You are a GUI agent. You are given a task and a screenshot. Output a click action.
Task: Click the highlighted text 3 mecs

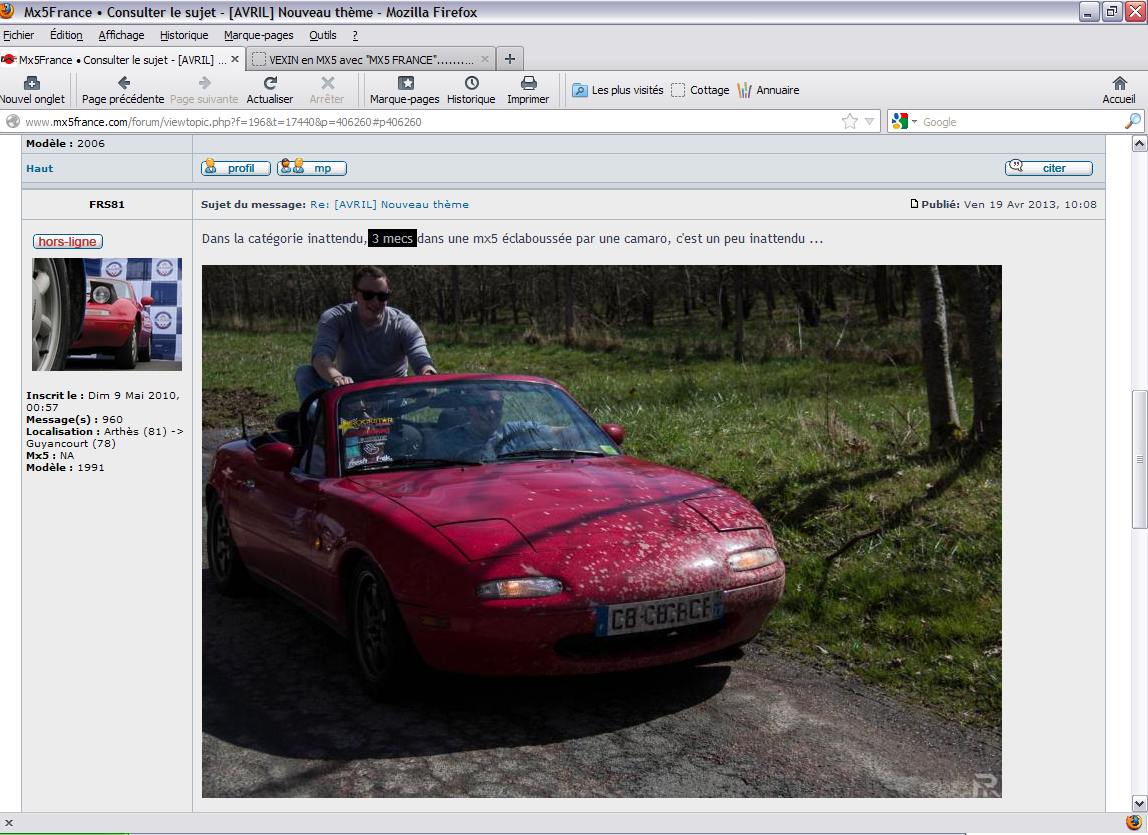[x=392, y=238]
